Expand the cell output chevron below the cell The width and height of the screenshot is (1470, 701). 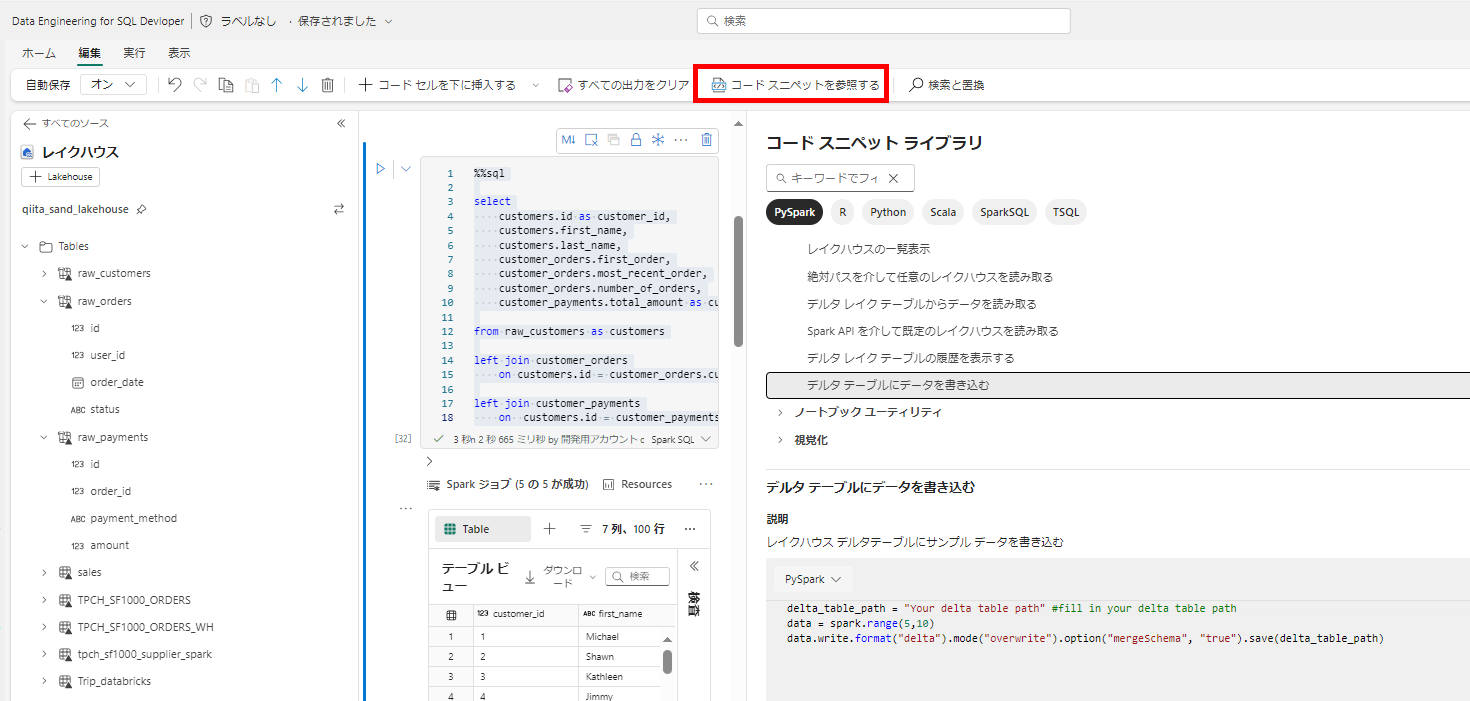(x=429, y=461)
